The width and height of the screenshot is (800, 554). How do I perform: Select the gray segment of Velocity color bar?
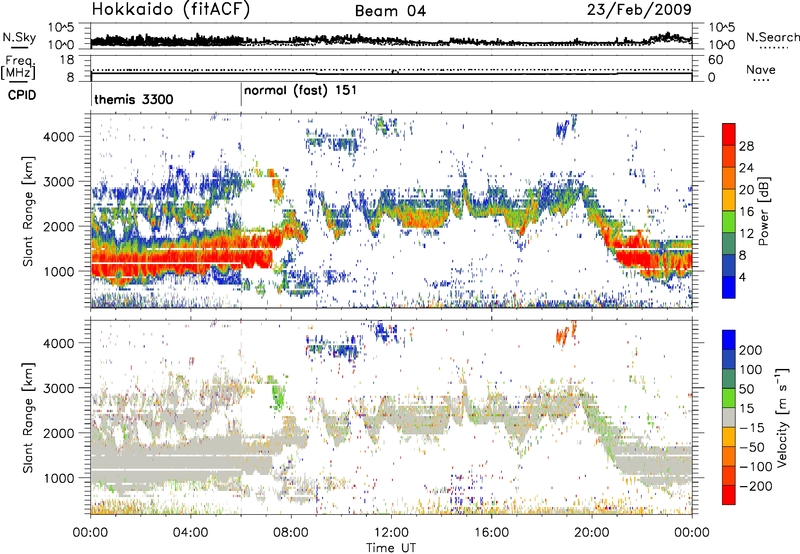coord(729,418)
